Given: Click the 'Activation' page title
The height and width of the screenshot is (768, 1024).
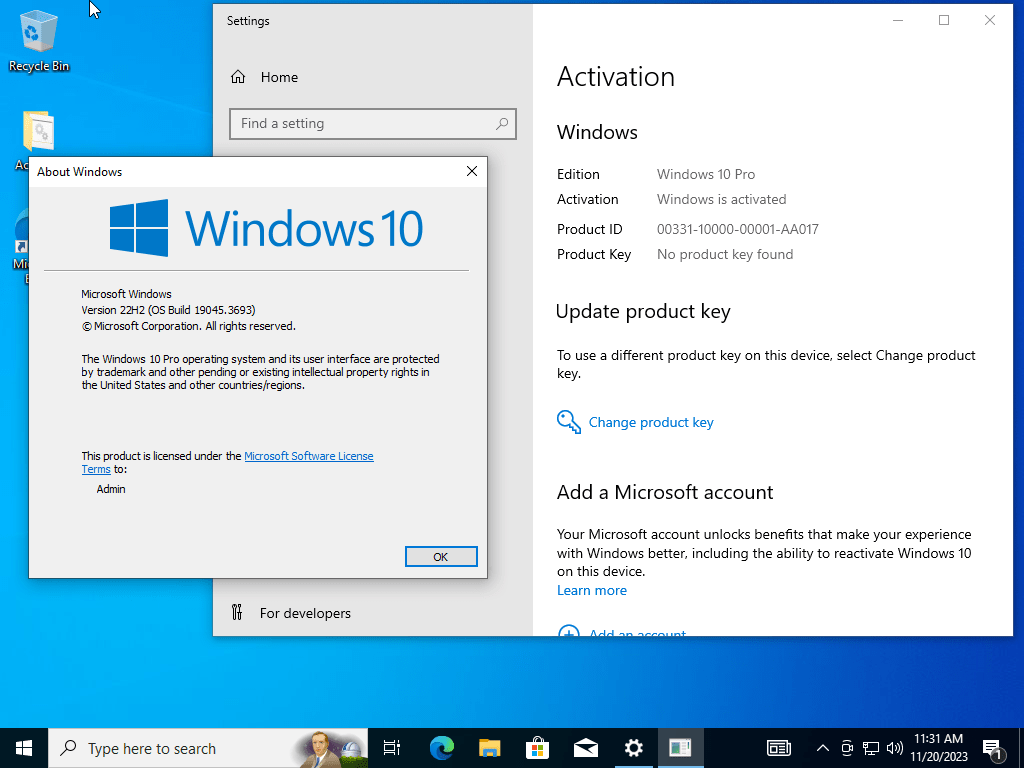Looking at the screenshot, I should coord(616,77).
